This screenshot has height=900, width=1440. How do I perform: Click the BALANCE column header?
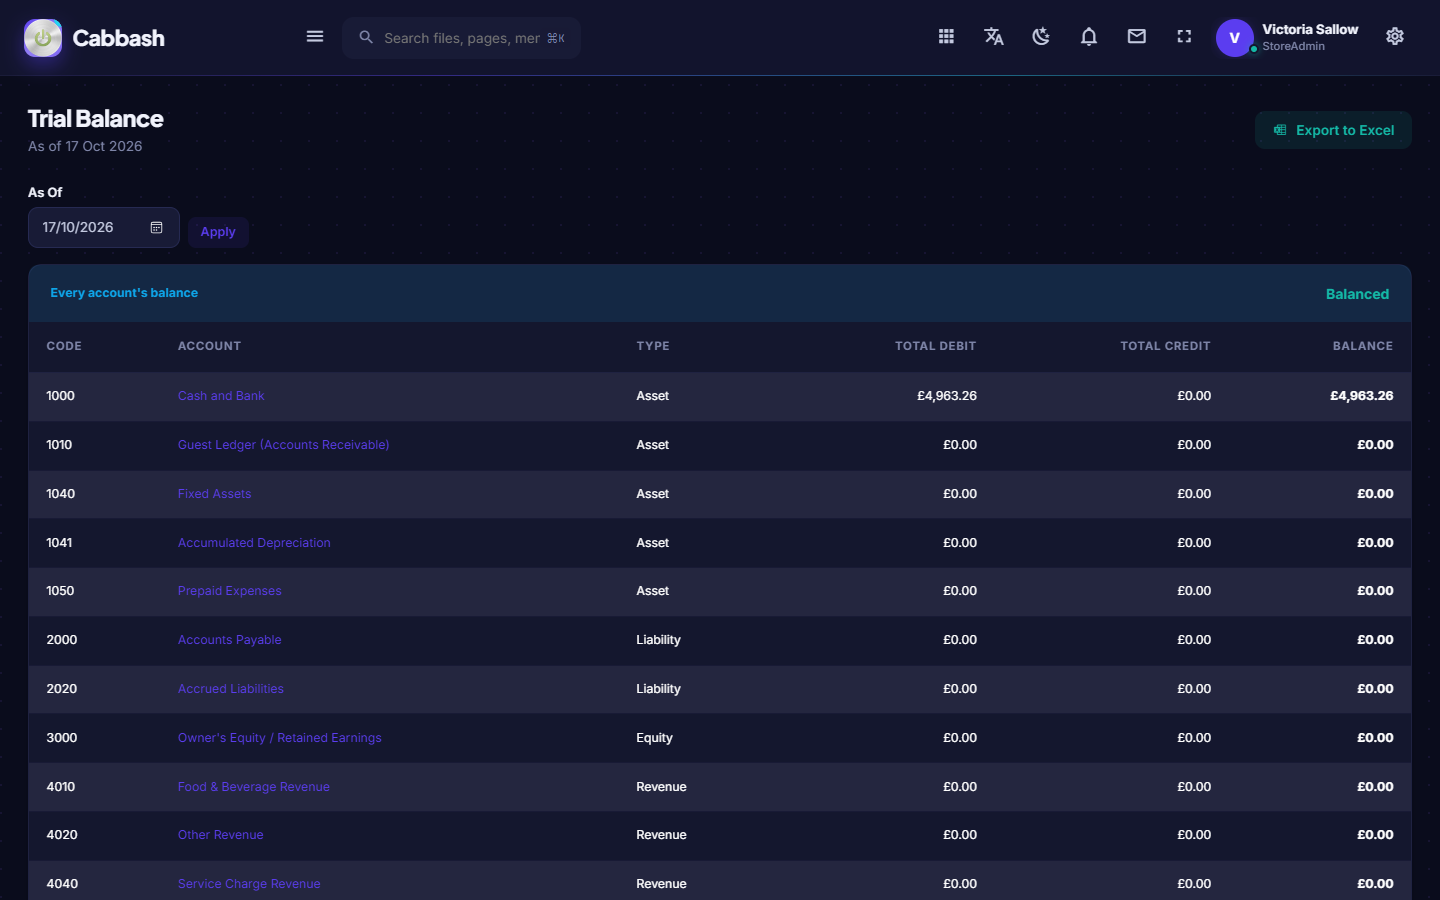click(x=1362, y=346)
